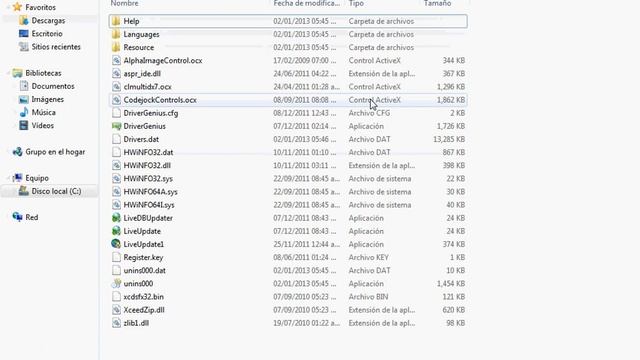Viewport: 640px width, 360px height.
Task: Select the HWiNFO32.sys file name
Action: tap(148, 178)
